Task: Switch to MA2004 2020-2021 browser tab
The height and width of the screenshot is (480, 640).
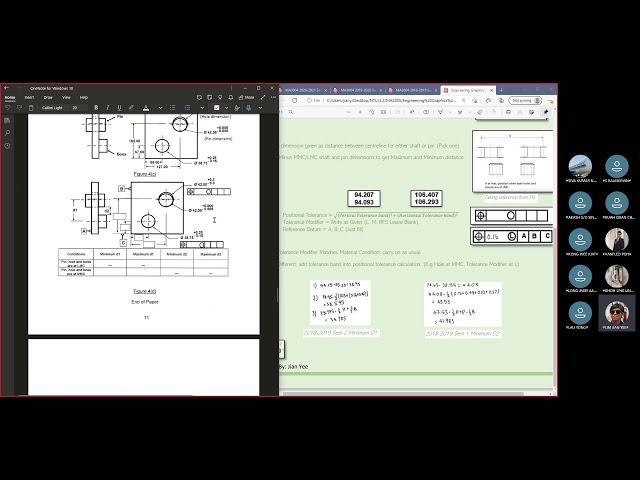Action: (302, 90)
